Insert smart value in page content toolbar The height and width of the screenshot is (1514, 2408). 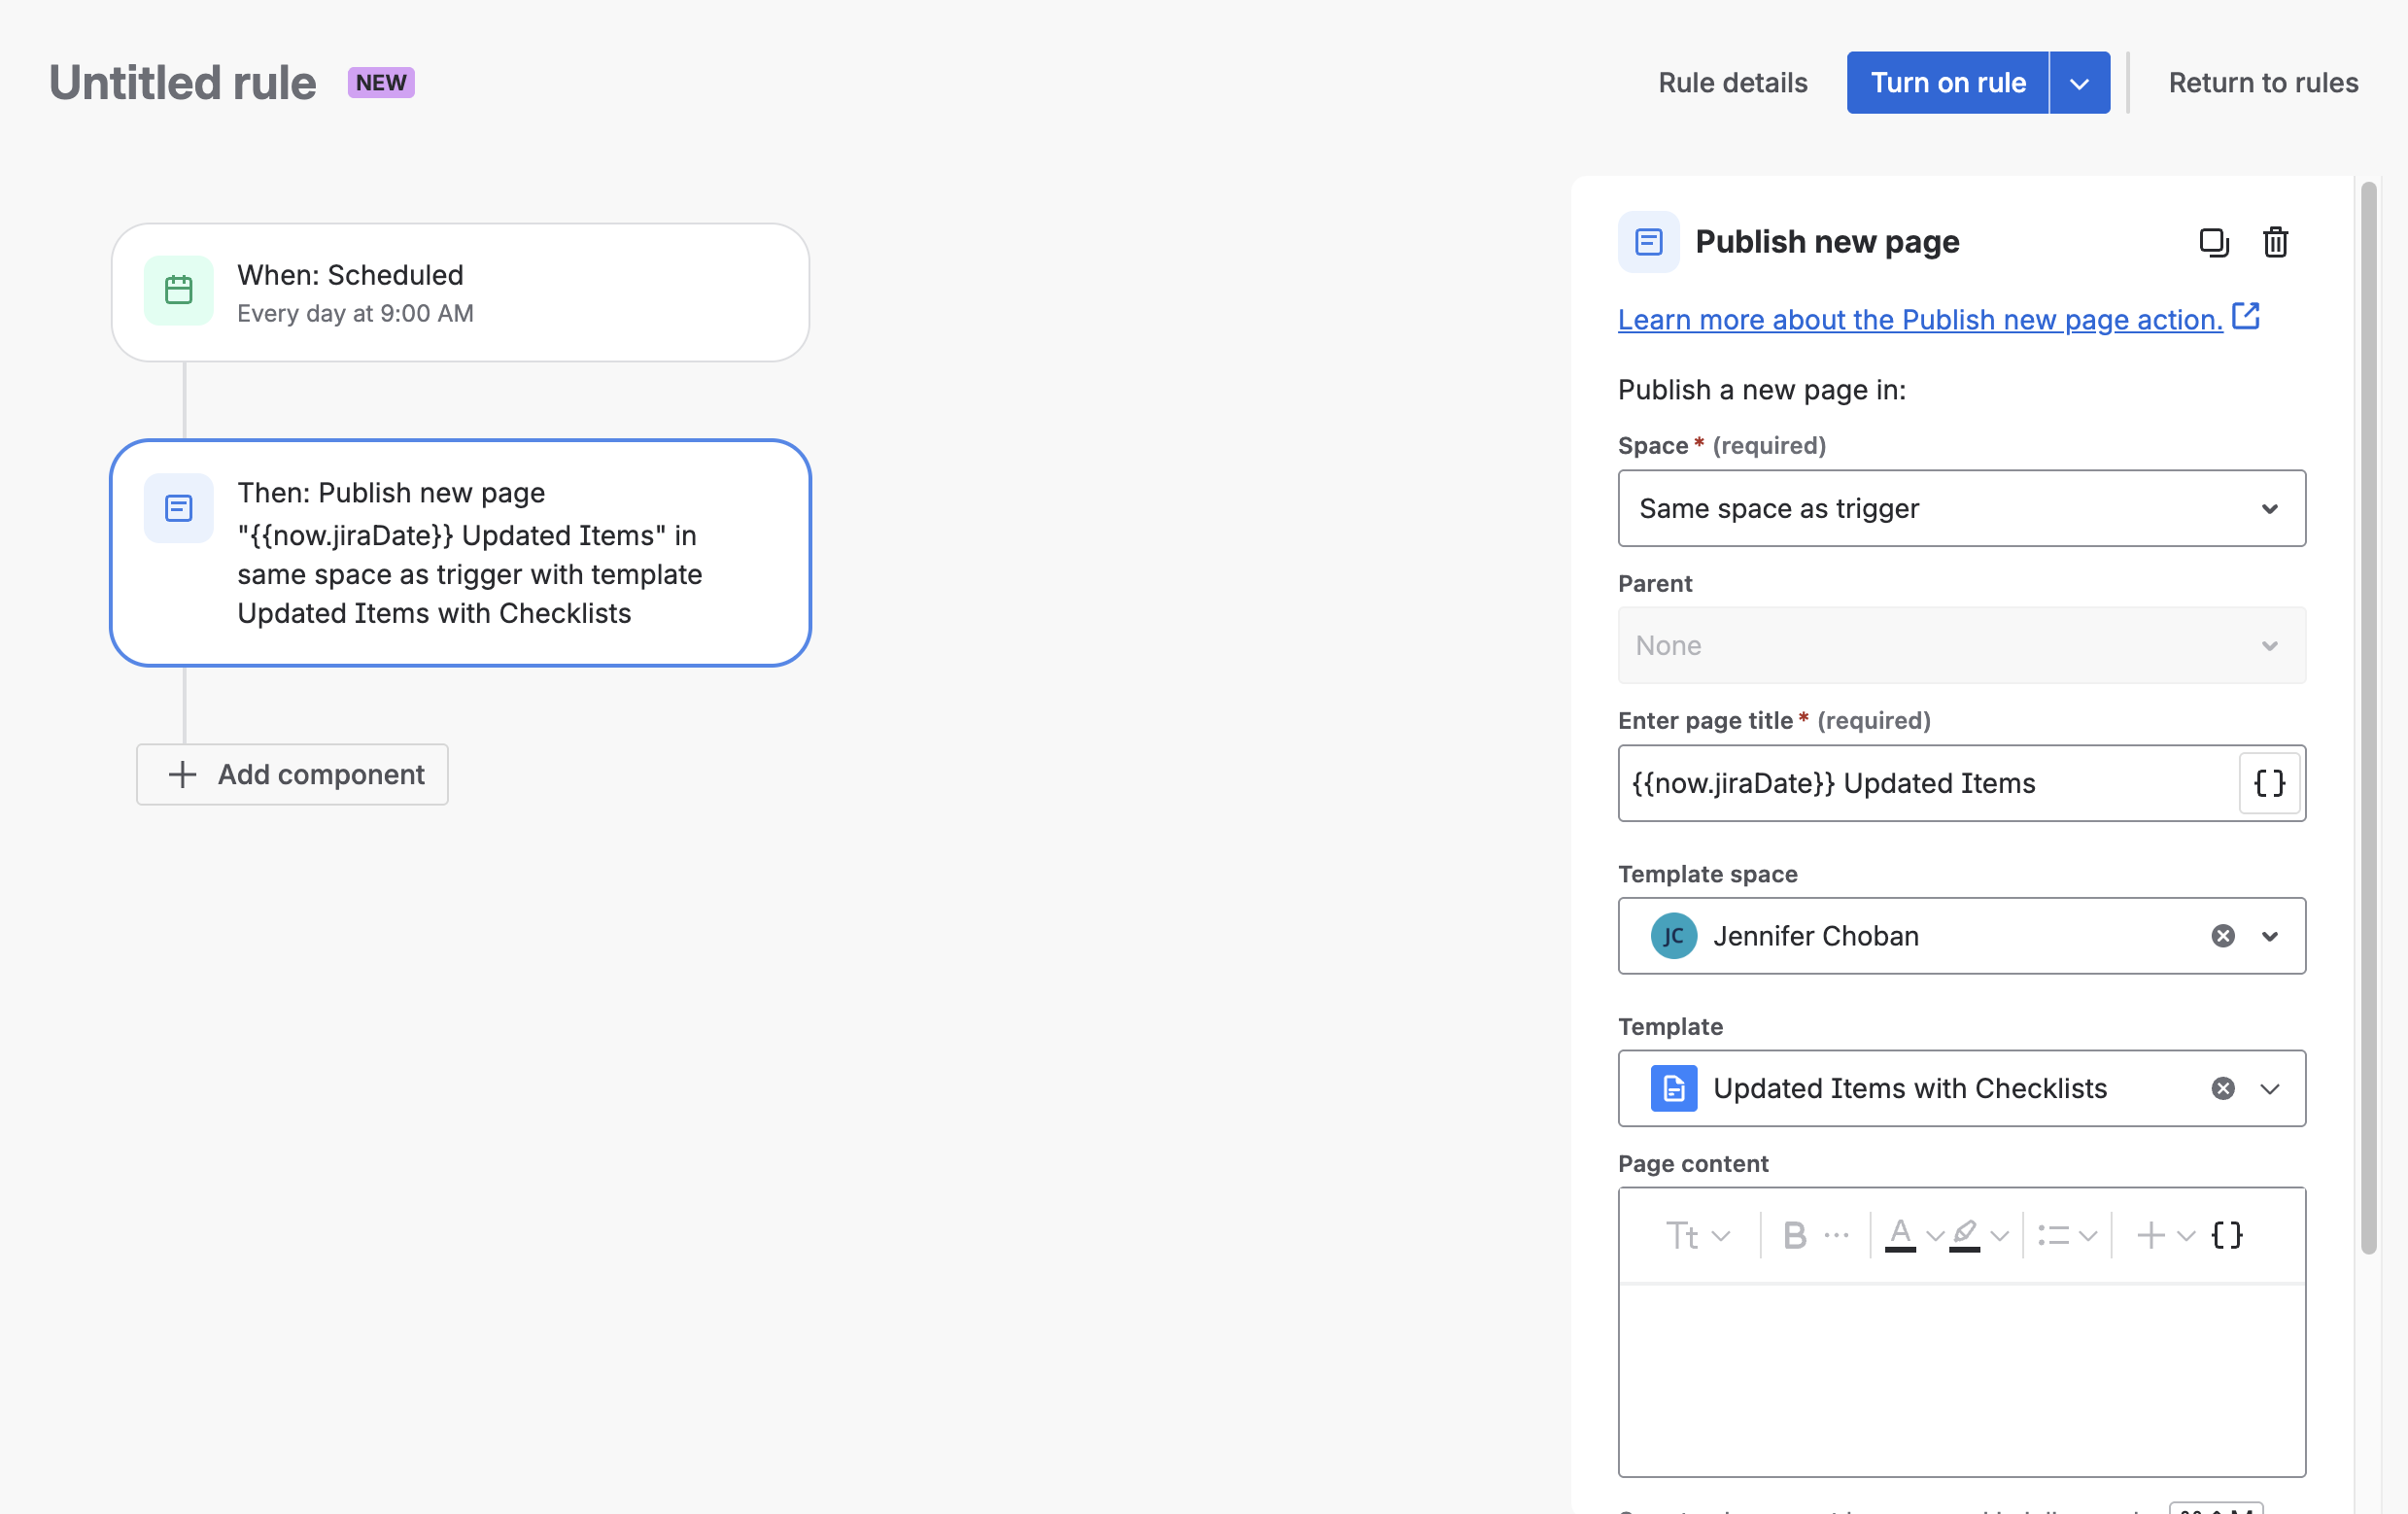tap(2226, 1236)
